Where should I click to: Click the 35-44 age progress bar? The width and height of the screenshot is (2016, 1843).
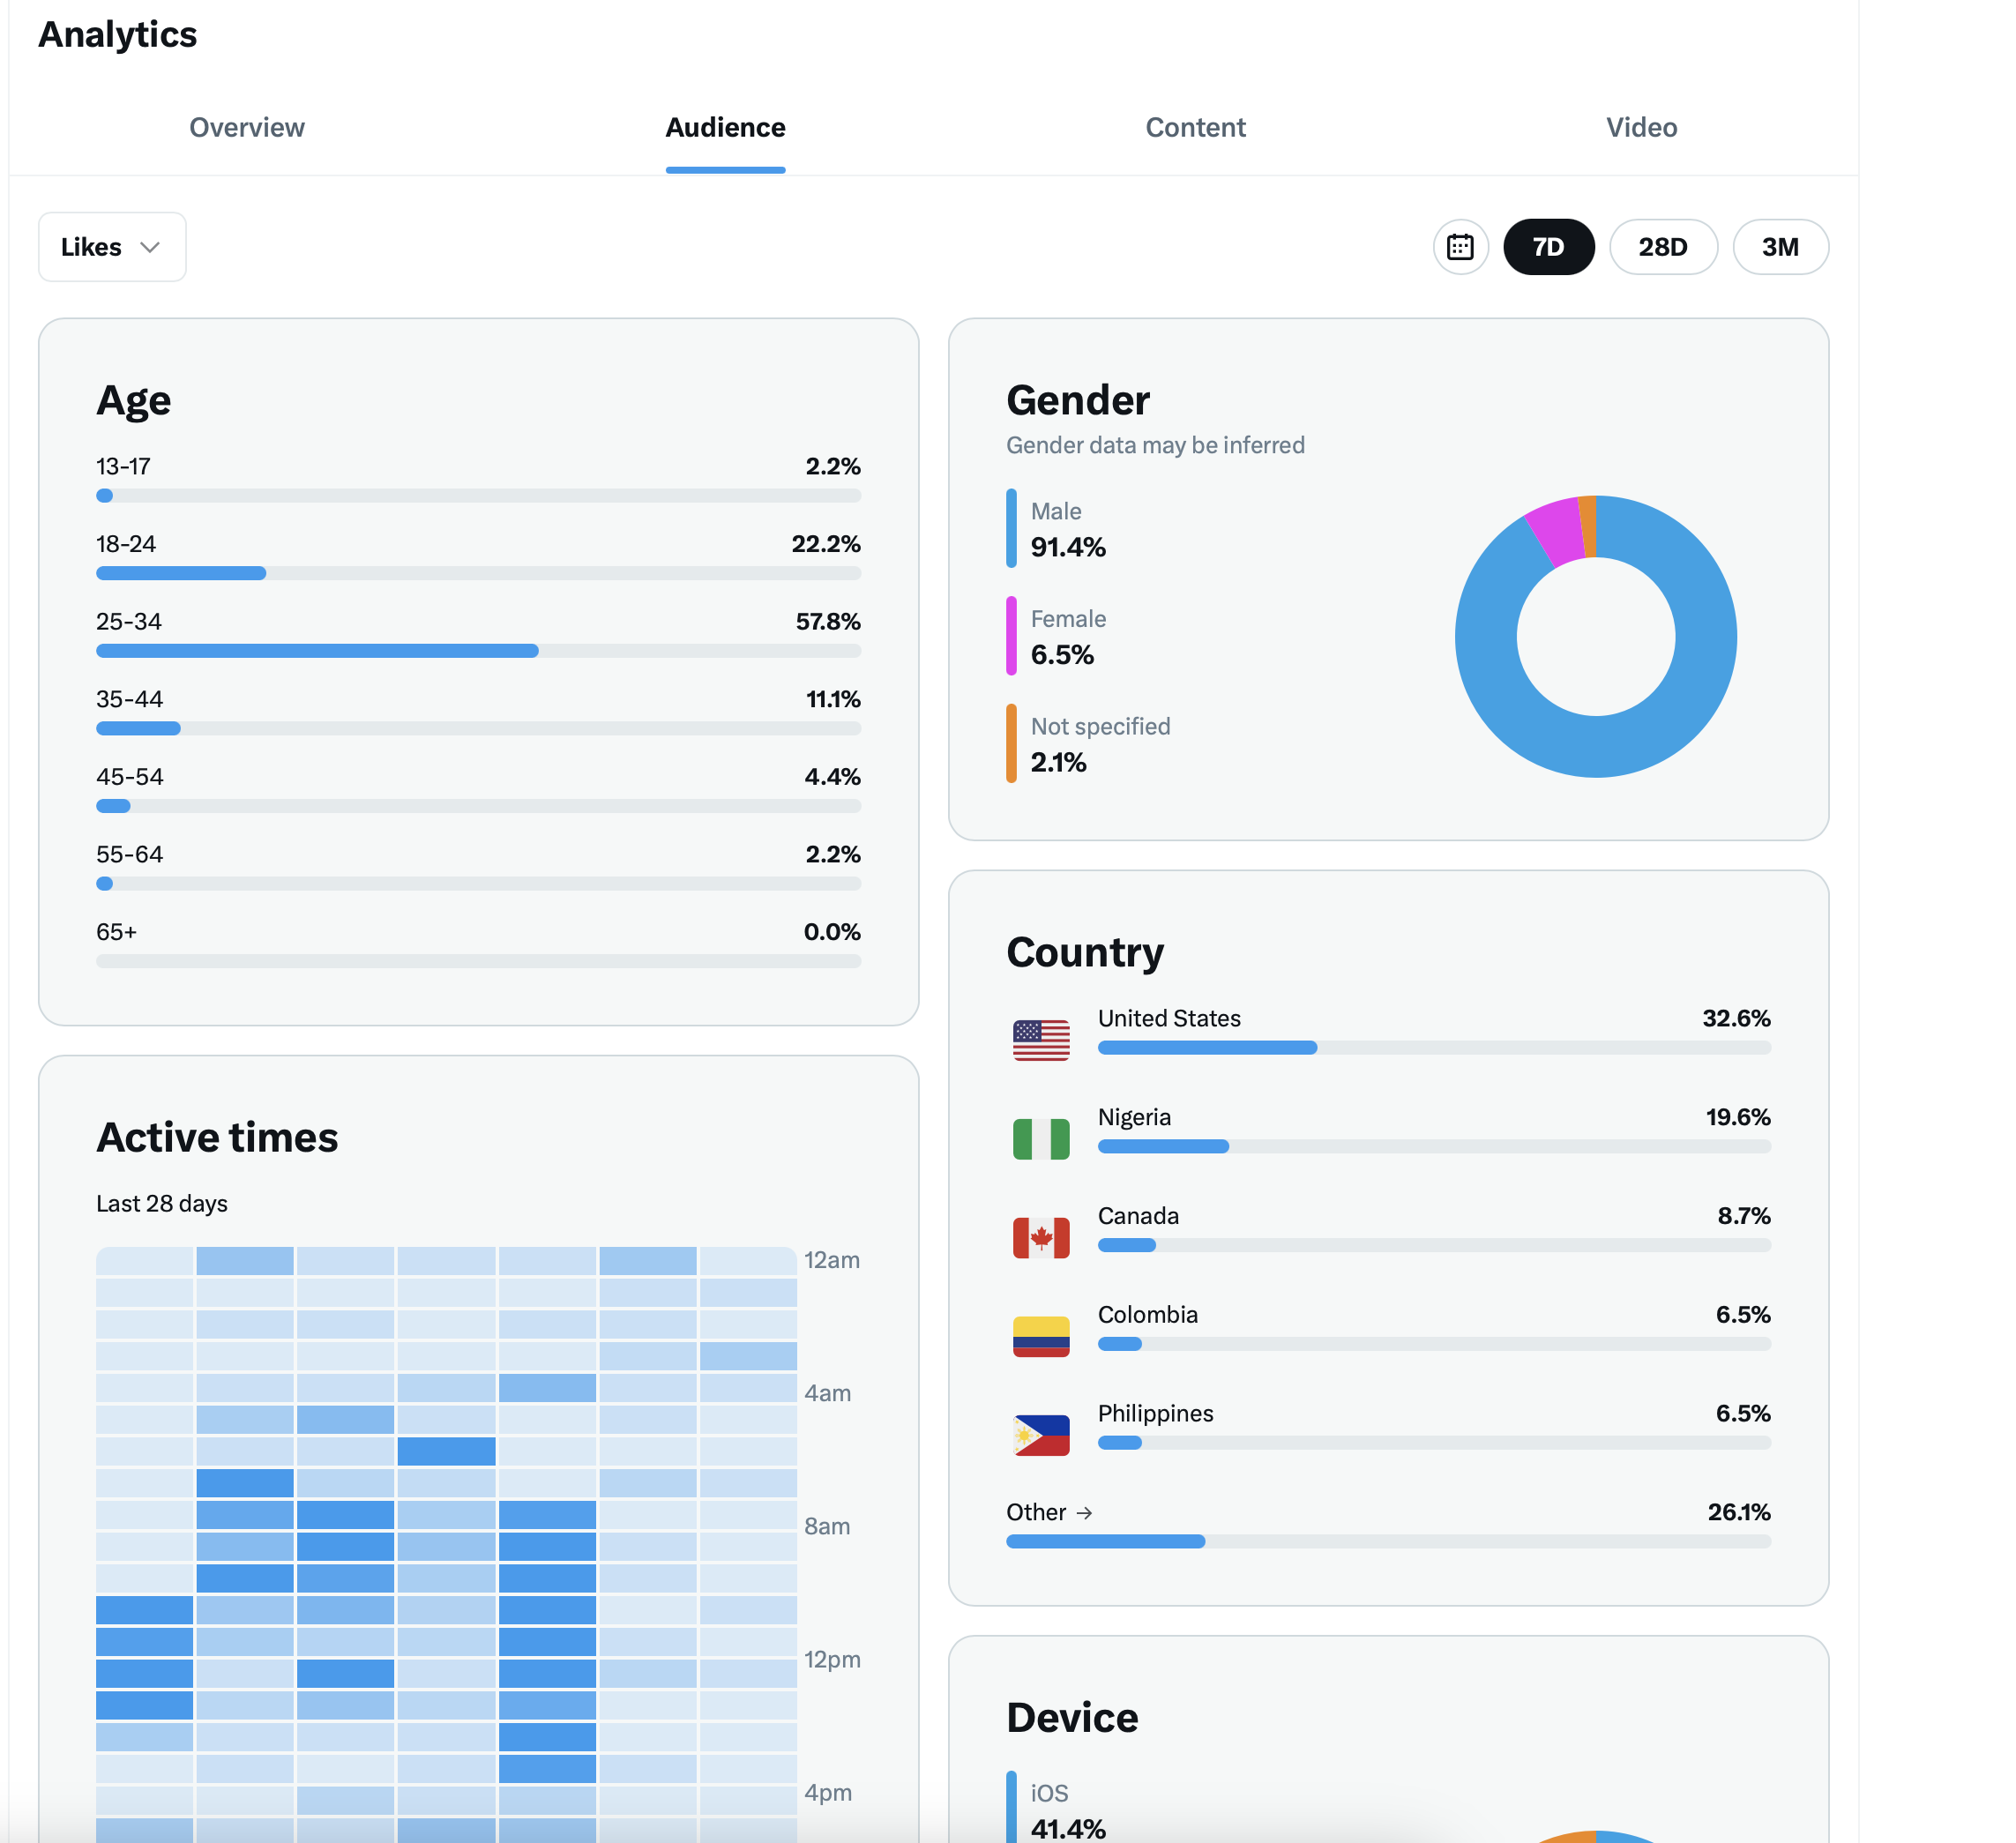point(478,728)
